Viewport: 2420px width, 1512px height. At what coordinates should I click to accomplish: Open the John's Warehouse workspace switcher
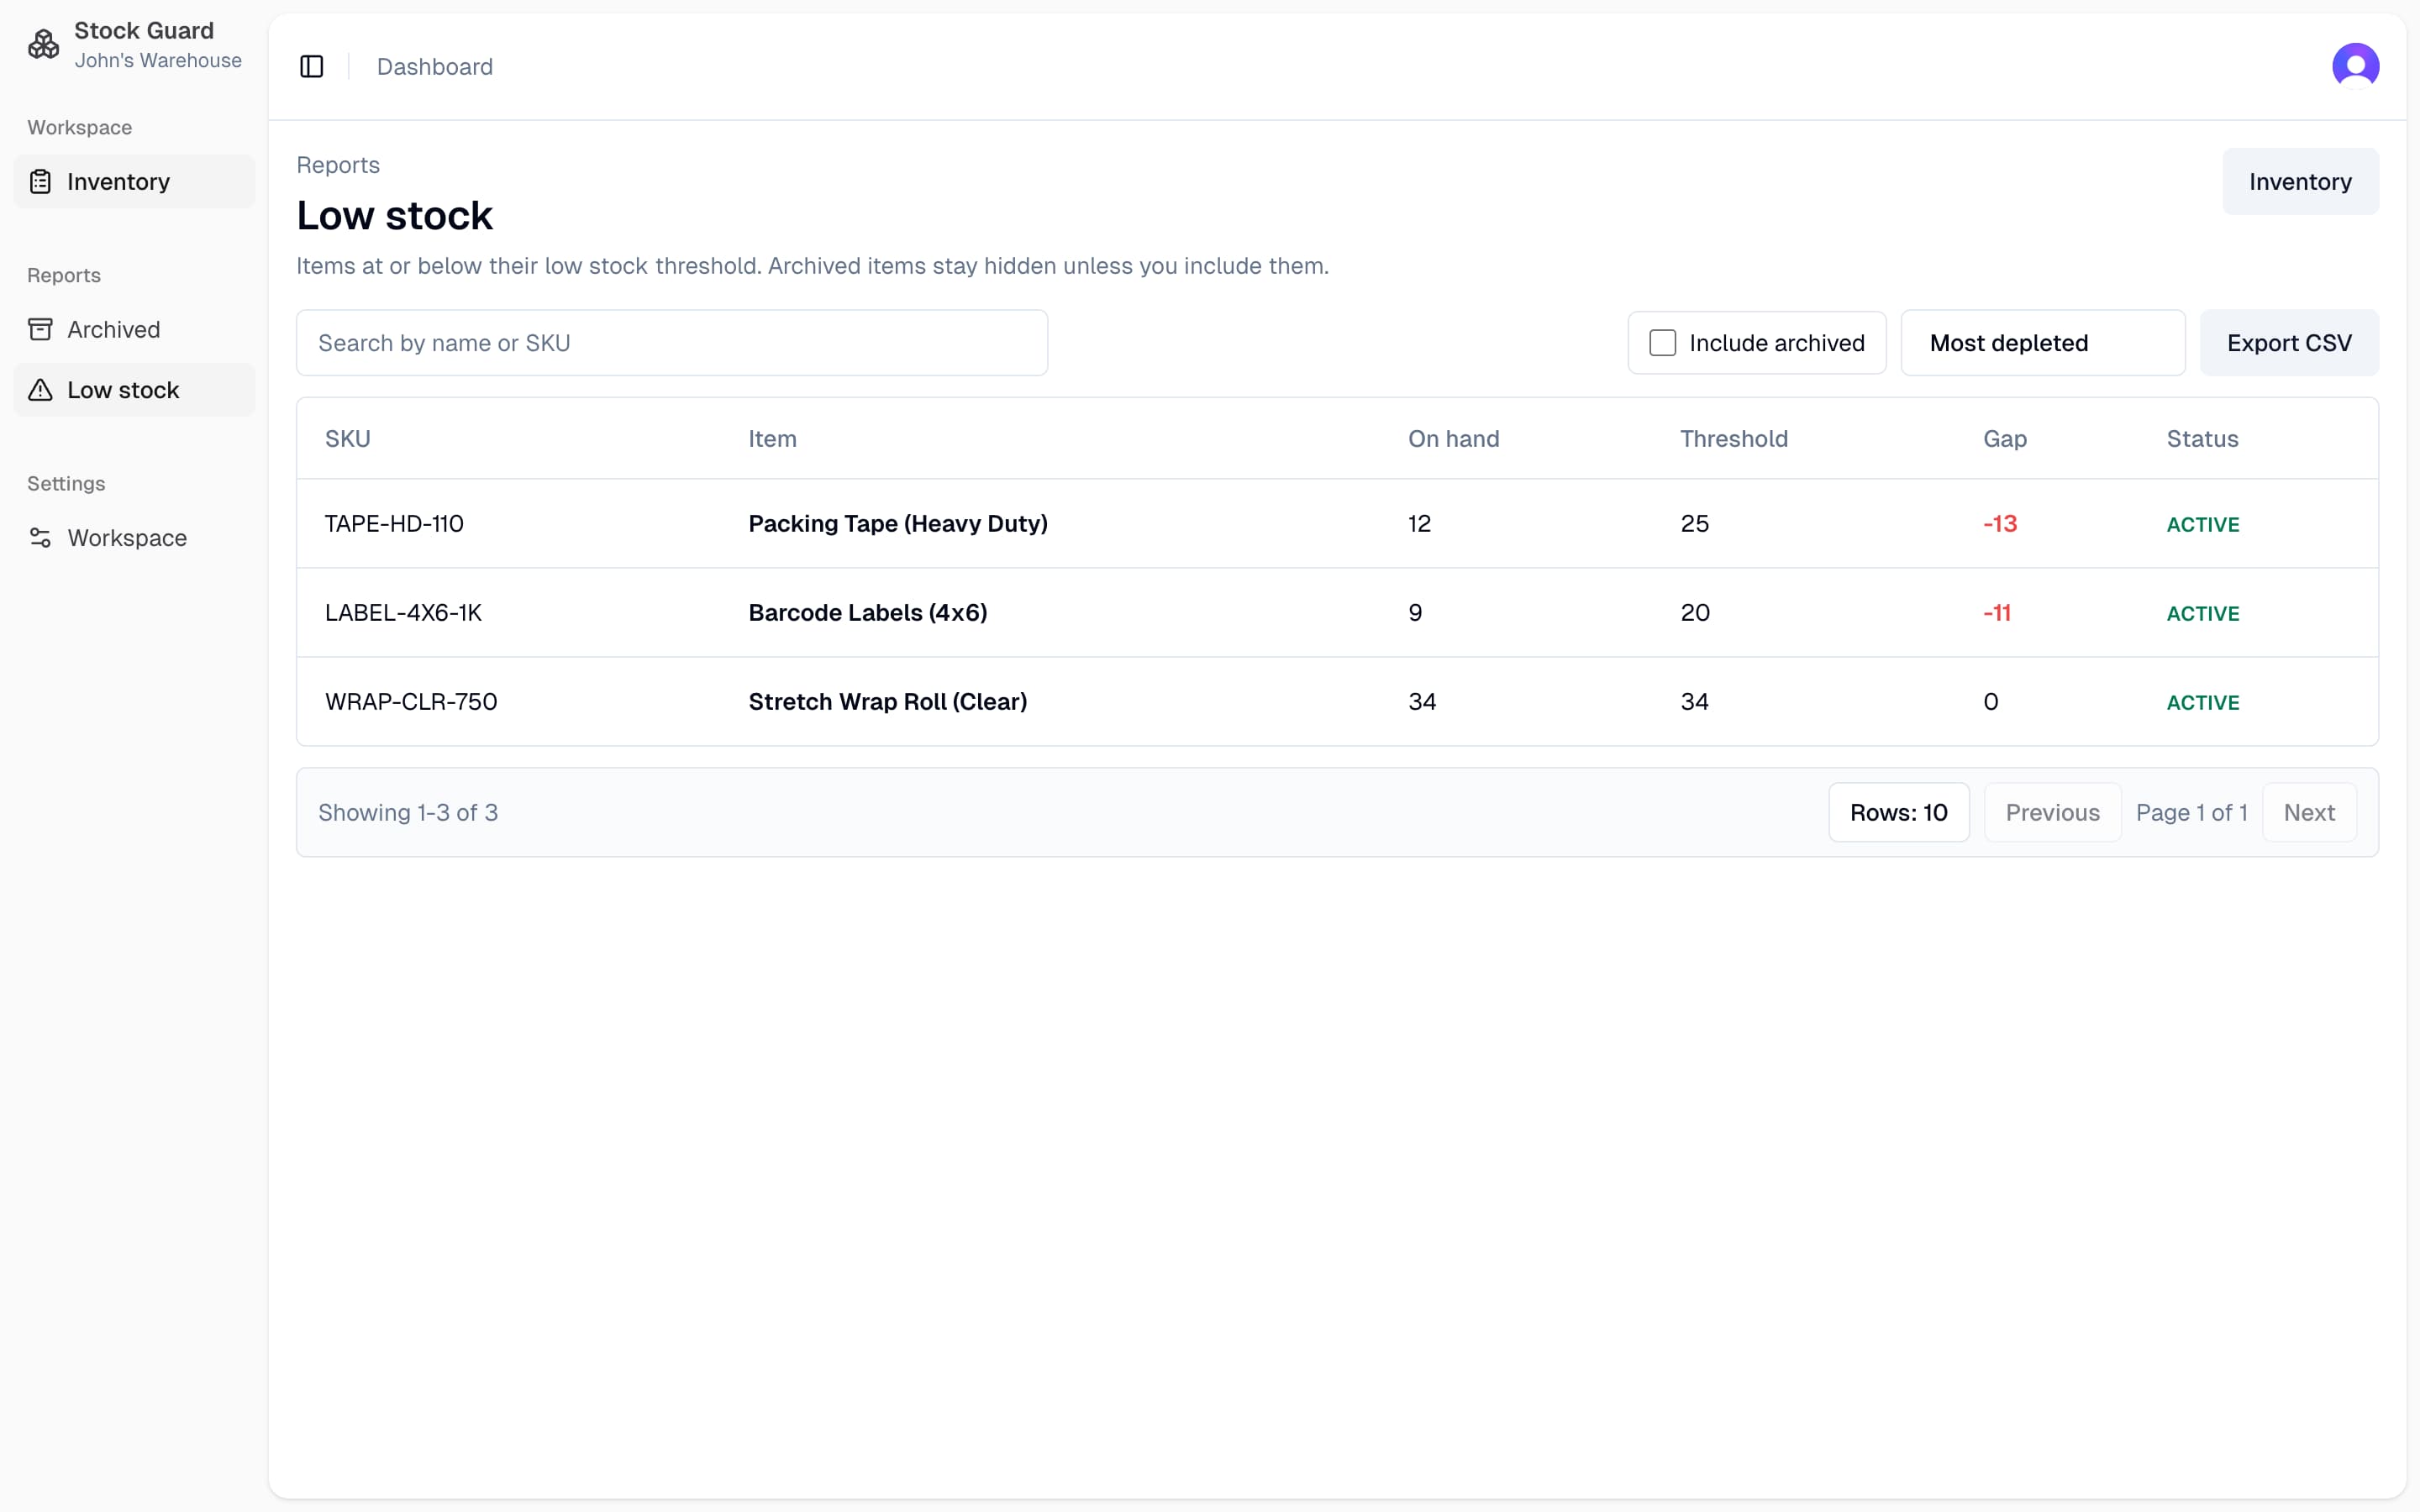click(157, 60)
